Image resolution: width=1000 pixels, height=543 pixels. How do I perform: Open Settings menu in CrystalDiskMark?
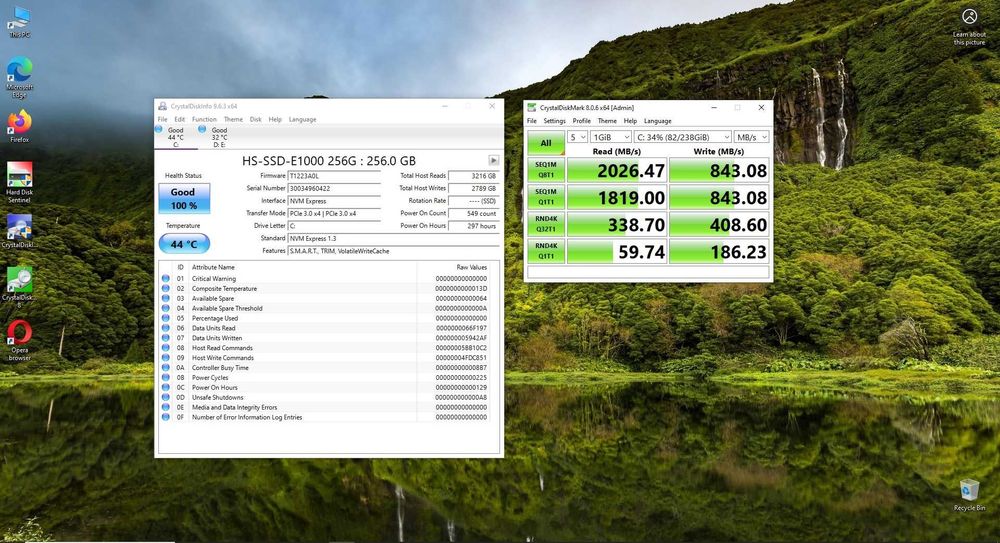point(554,121)
